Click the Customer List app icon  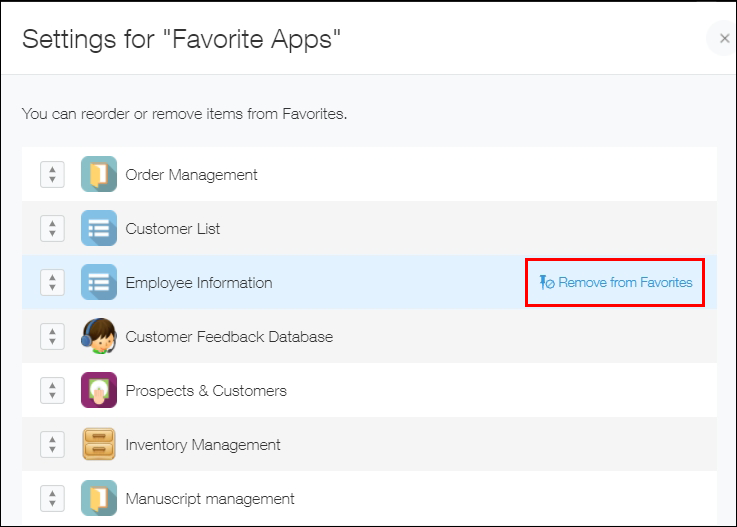pos(99,229)
